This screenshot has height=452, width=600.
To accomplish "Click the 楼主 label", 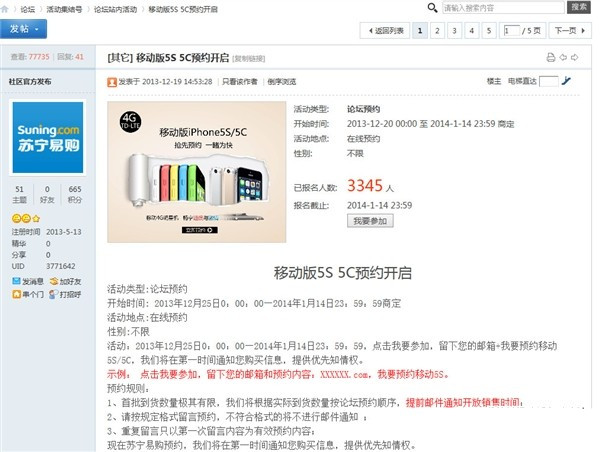I will pos(494,81).
